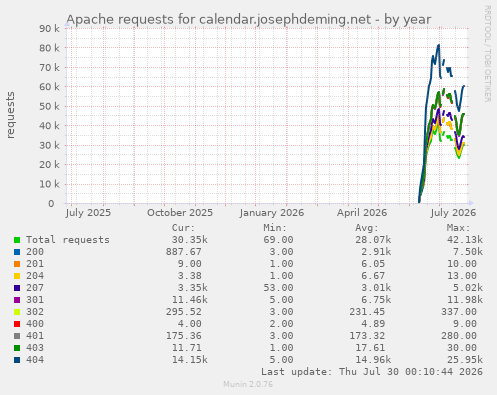497x395 pixels.
Task: Select the graph title 'Apache requests for calendar.josephdeming.net'
Action: [x=219, y=20]
